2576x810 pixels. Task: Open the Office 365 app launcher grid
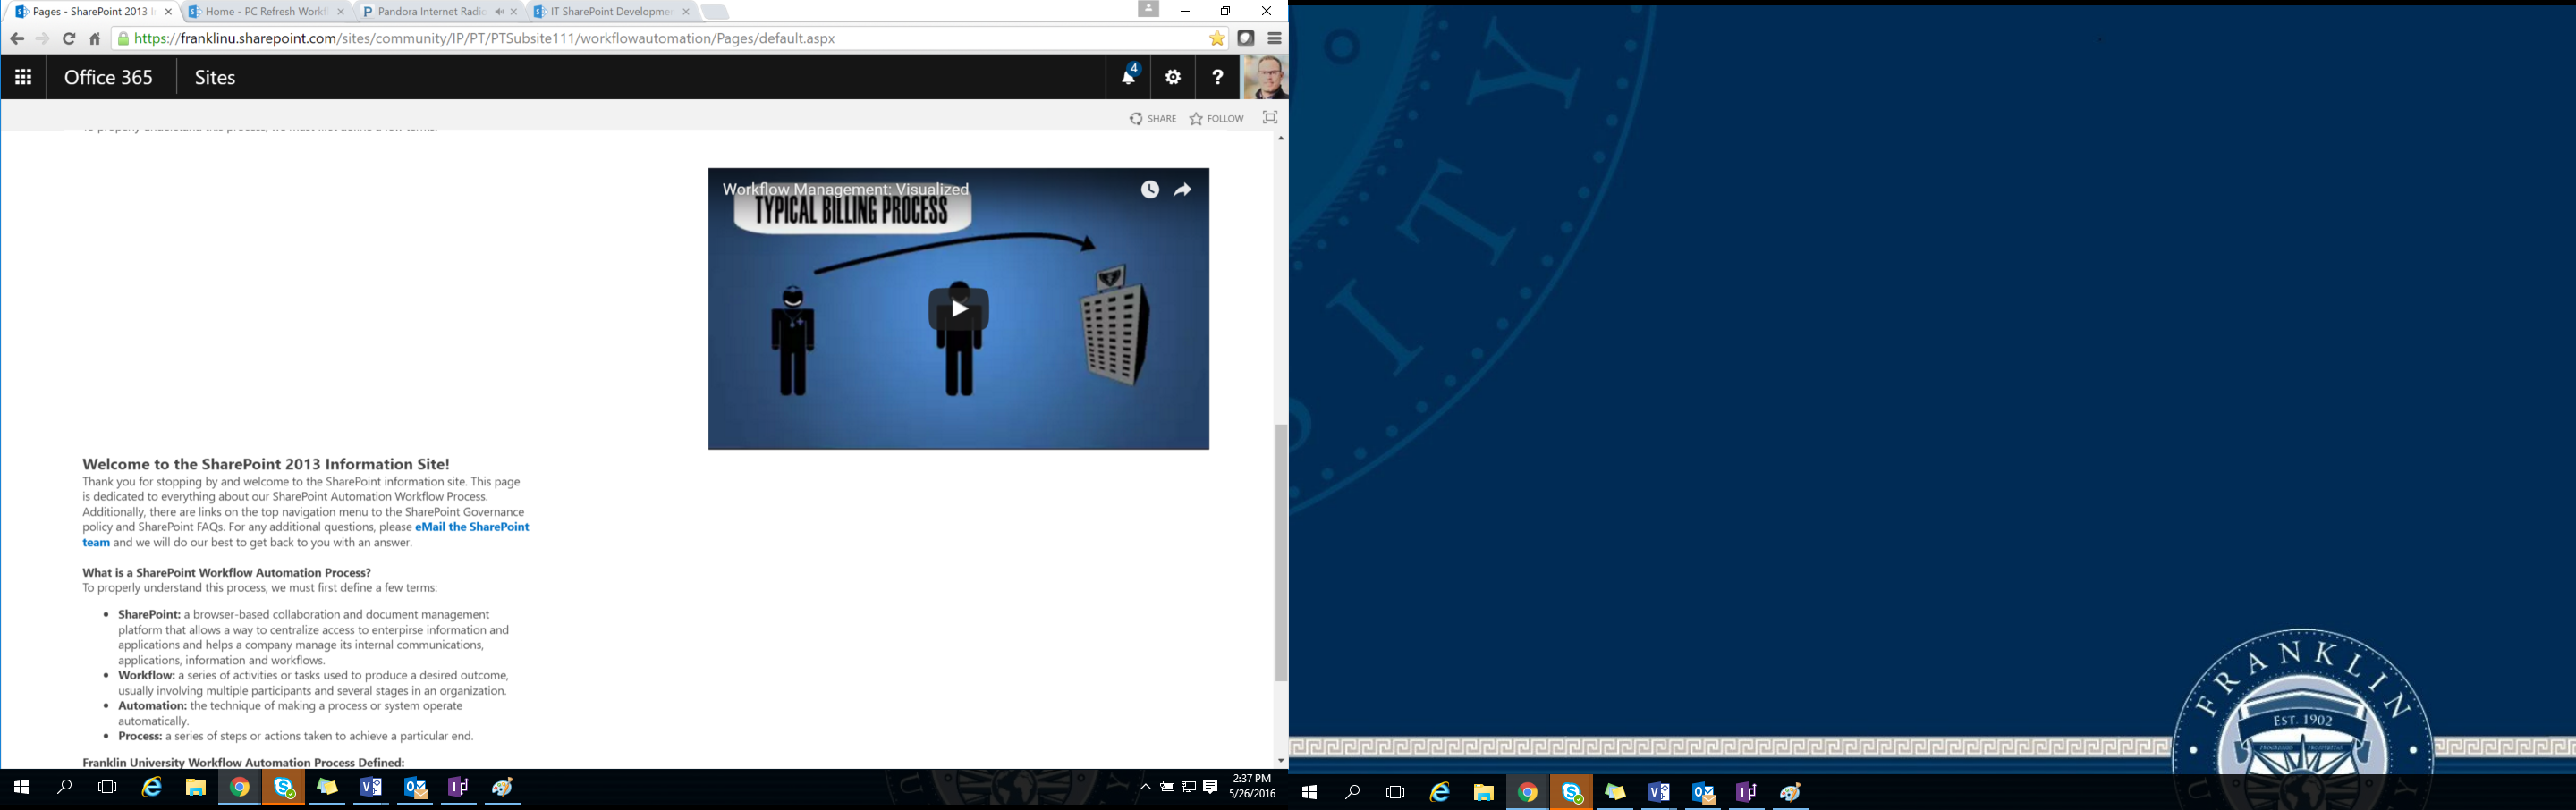(x=23, y=77)
